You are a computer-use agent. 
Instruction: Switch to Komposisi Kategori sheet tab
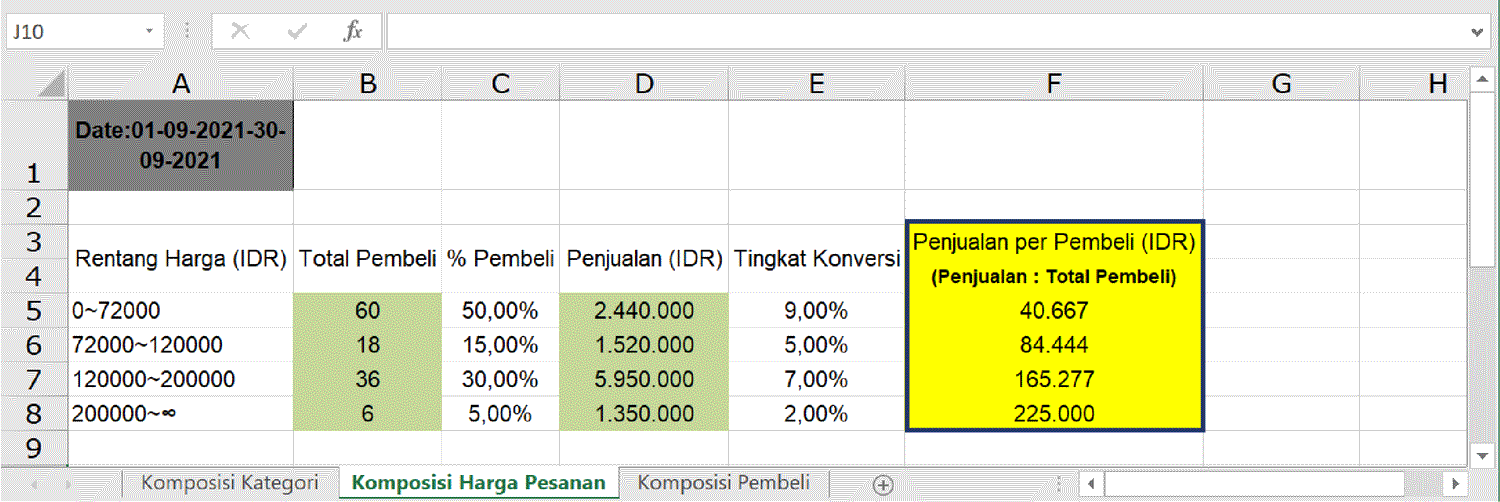[229, 483]
